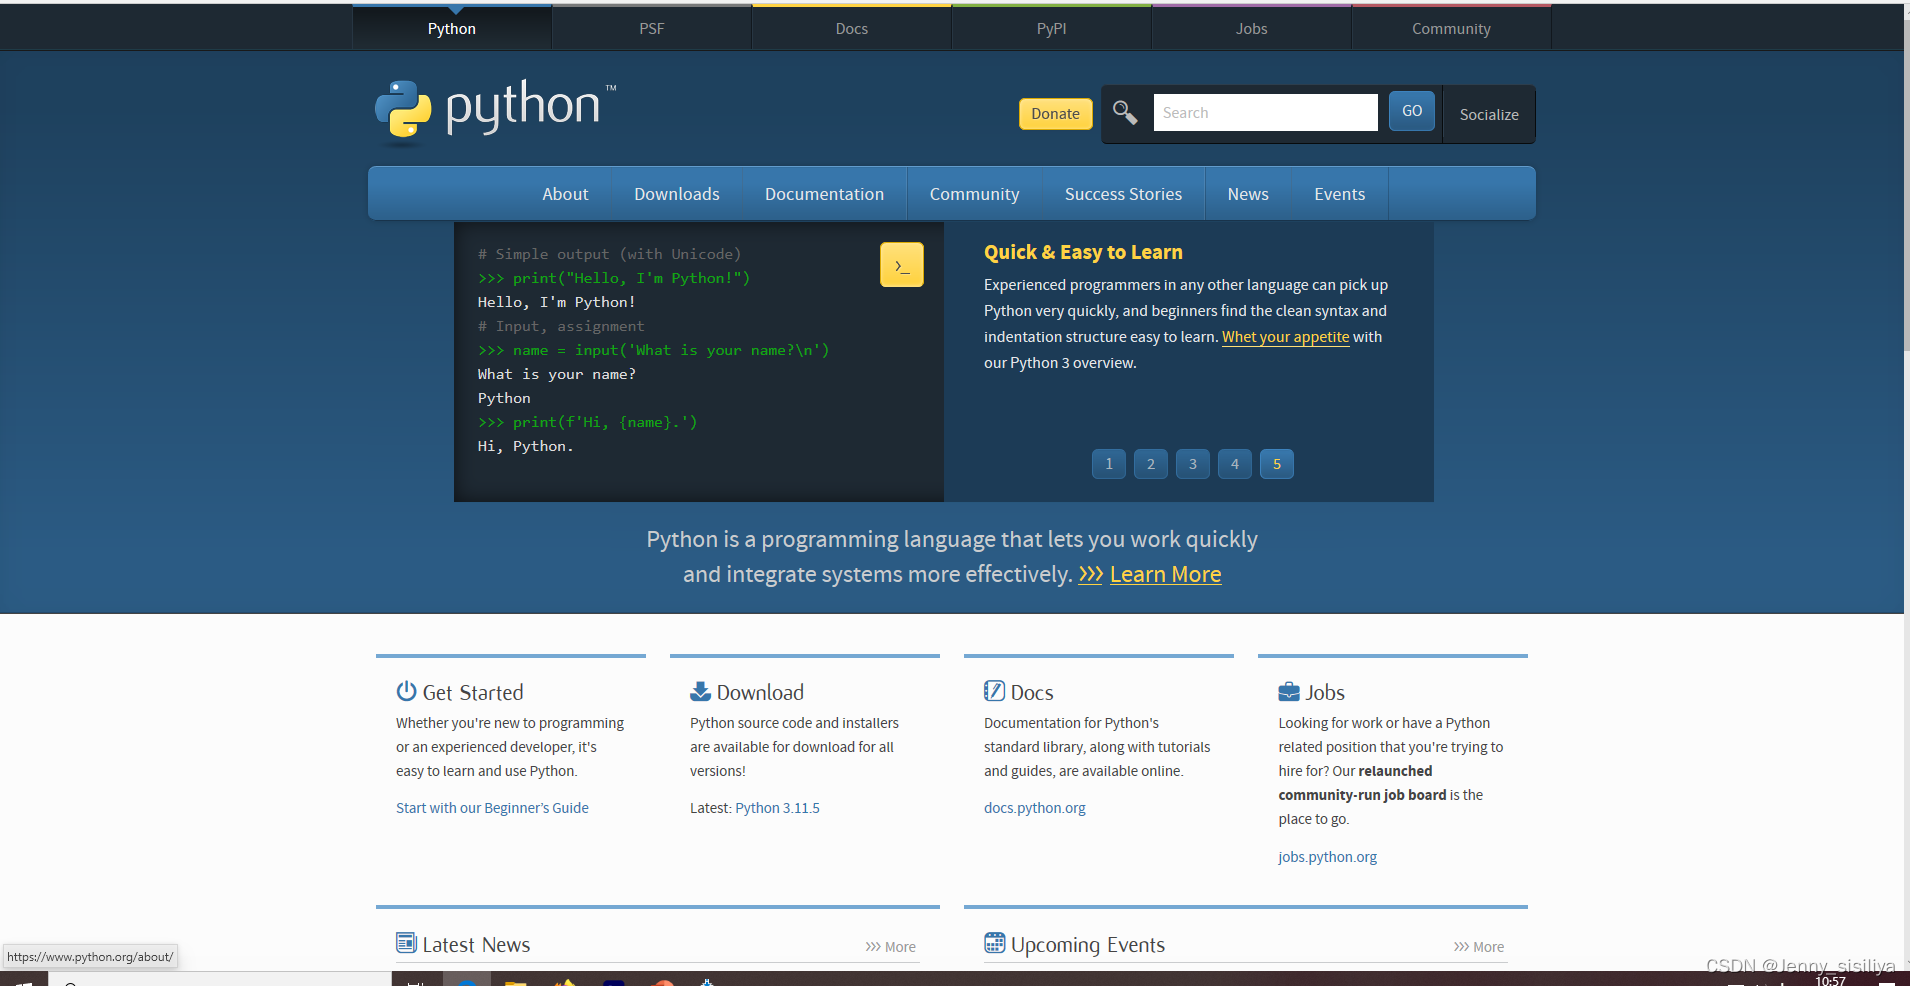Show slide 1 of the code carousel
Screen dimensions: 1910x986
[1109, 464]
